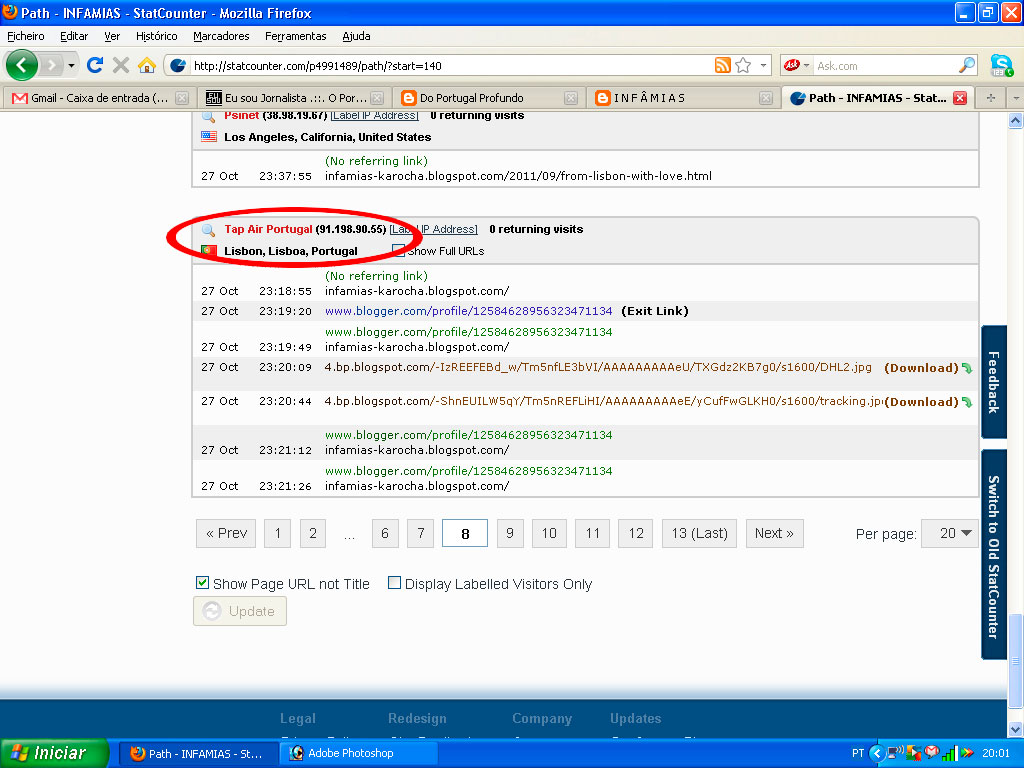Switch to the Eu sou Jornalista tab

[x=294, y=98]
